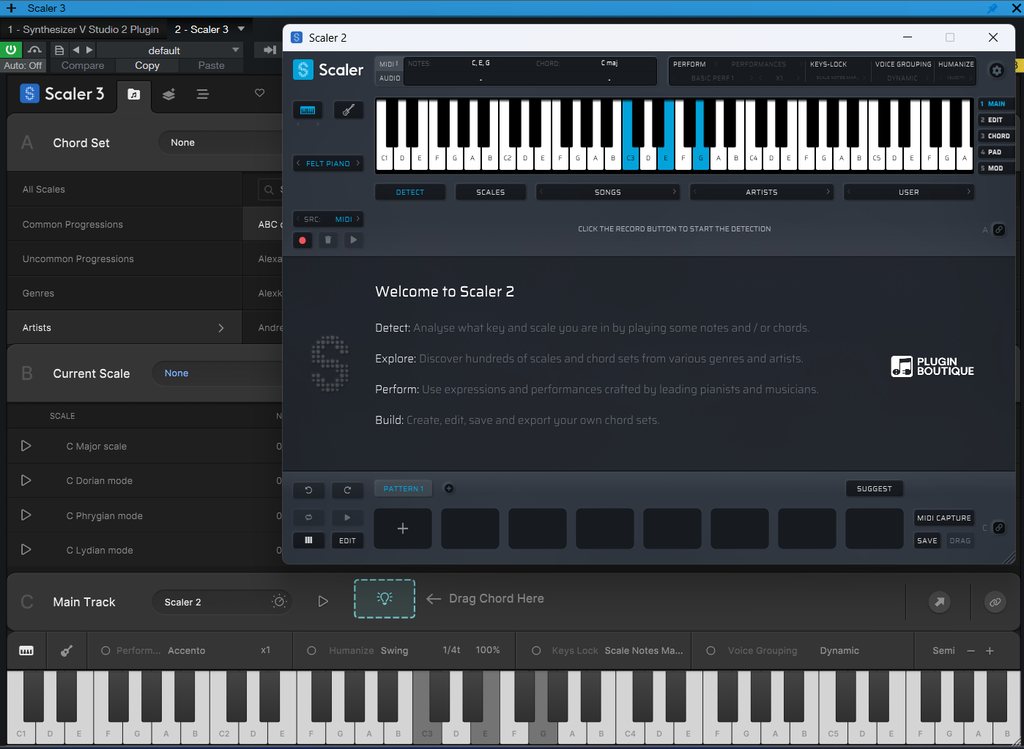Open SONGS selector in Scaler 2
This screenshot has width=1024, height=749.
point(607,192)
